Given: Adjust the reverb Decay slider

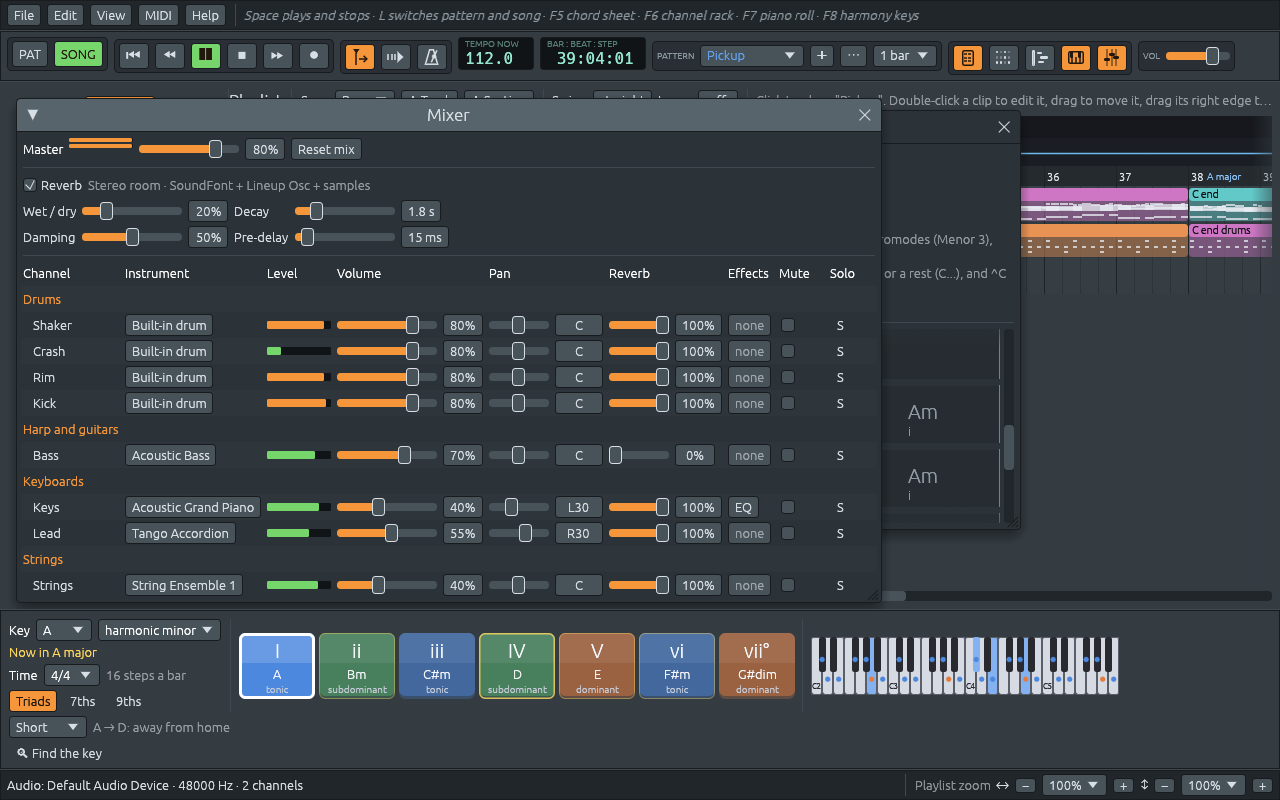Looking at the screenshot, I should [345, 211].
